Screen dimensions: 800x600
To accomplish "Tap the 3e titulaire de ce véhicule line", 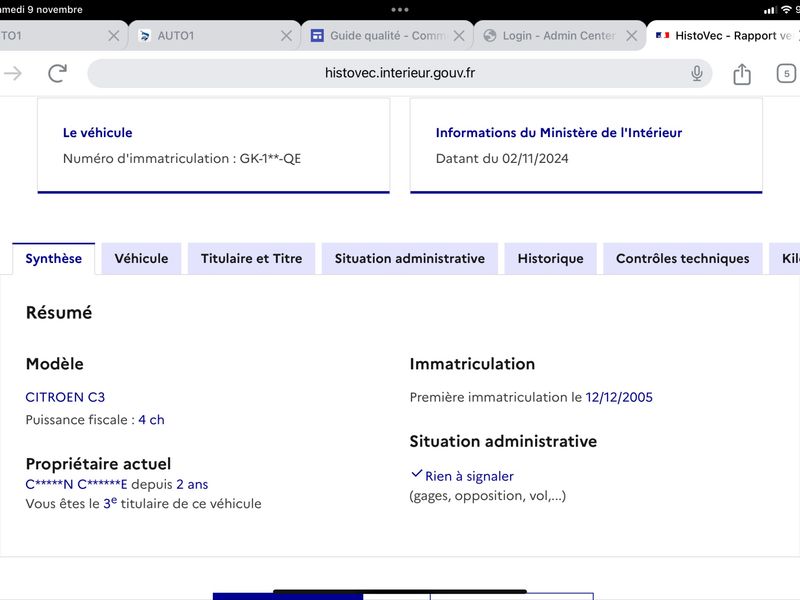I will [143, 504].
